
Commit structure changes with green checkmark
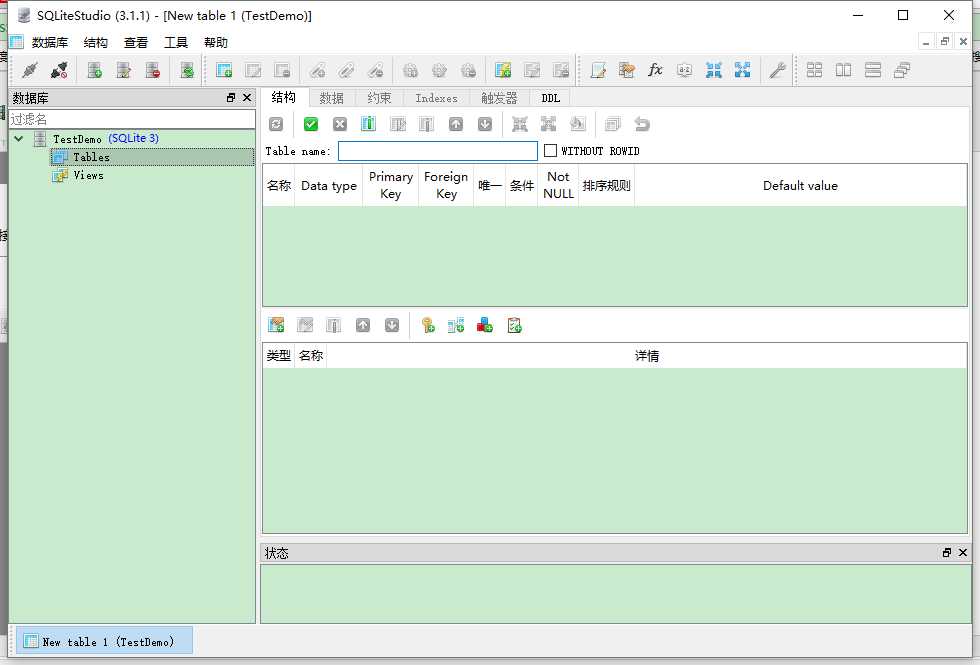[x=311, y=124]
